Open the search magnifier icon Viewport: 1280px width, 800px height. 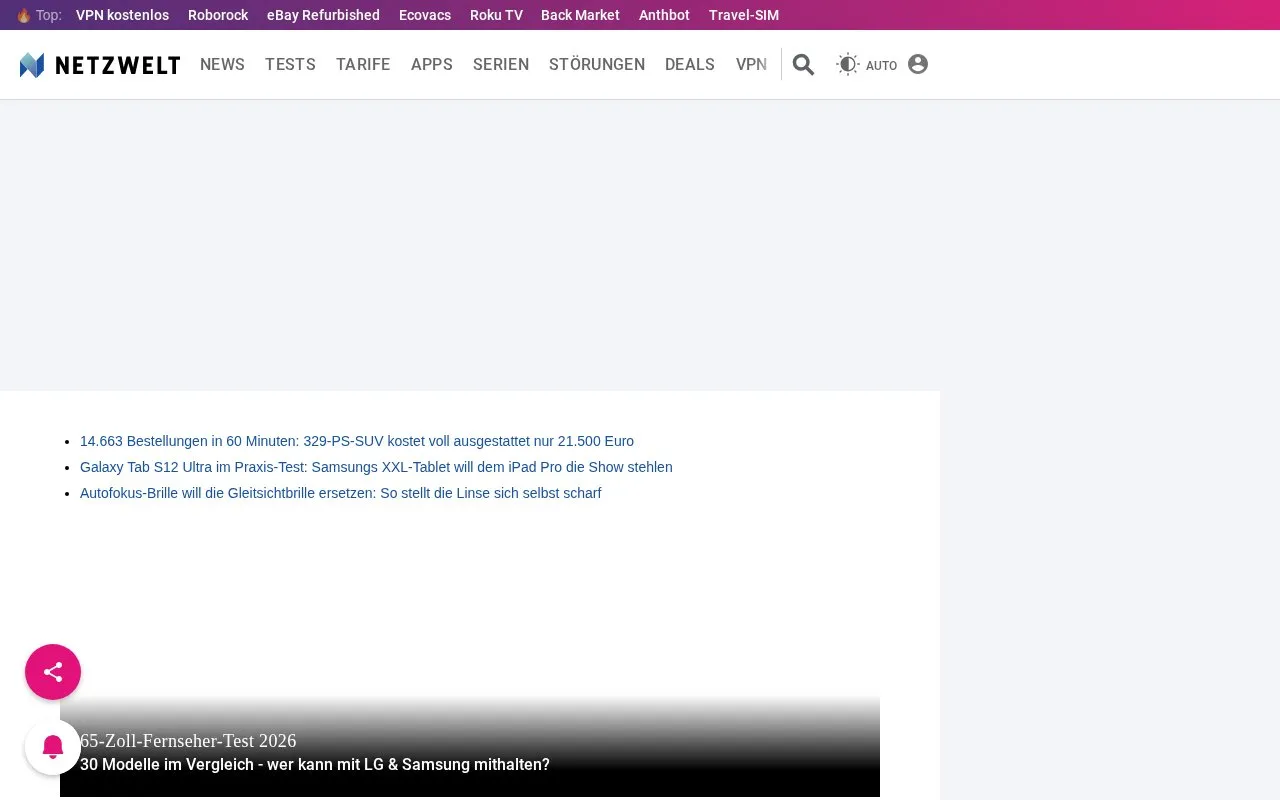pyautogui.click(x=803, y=65)
